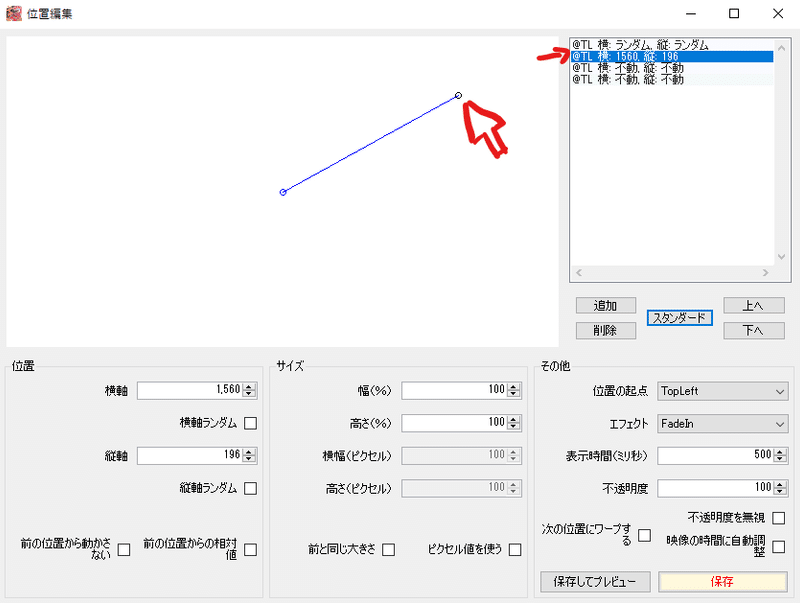Image resolution: width=800 pixels, height=603 pixels.
Task: Select the black endpoint node on canvas
Action: click(x=458, y=95)
